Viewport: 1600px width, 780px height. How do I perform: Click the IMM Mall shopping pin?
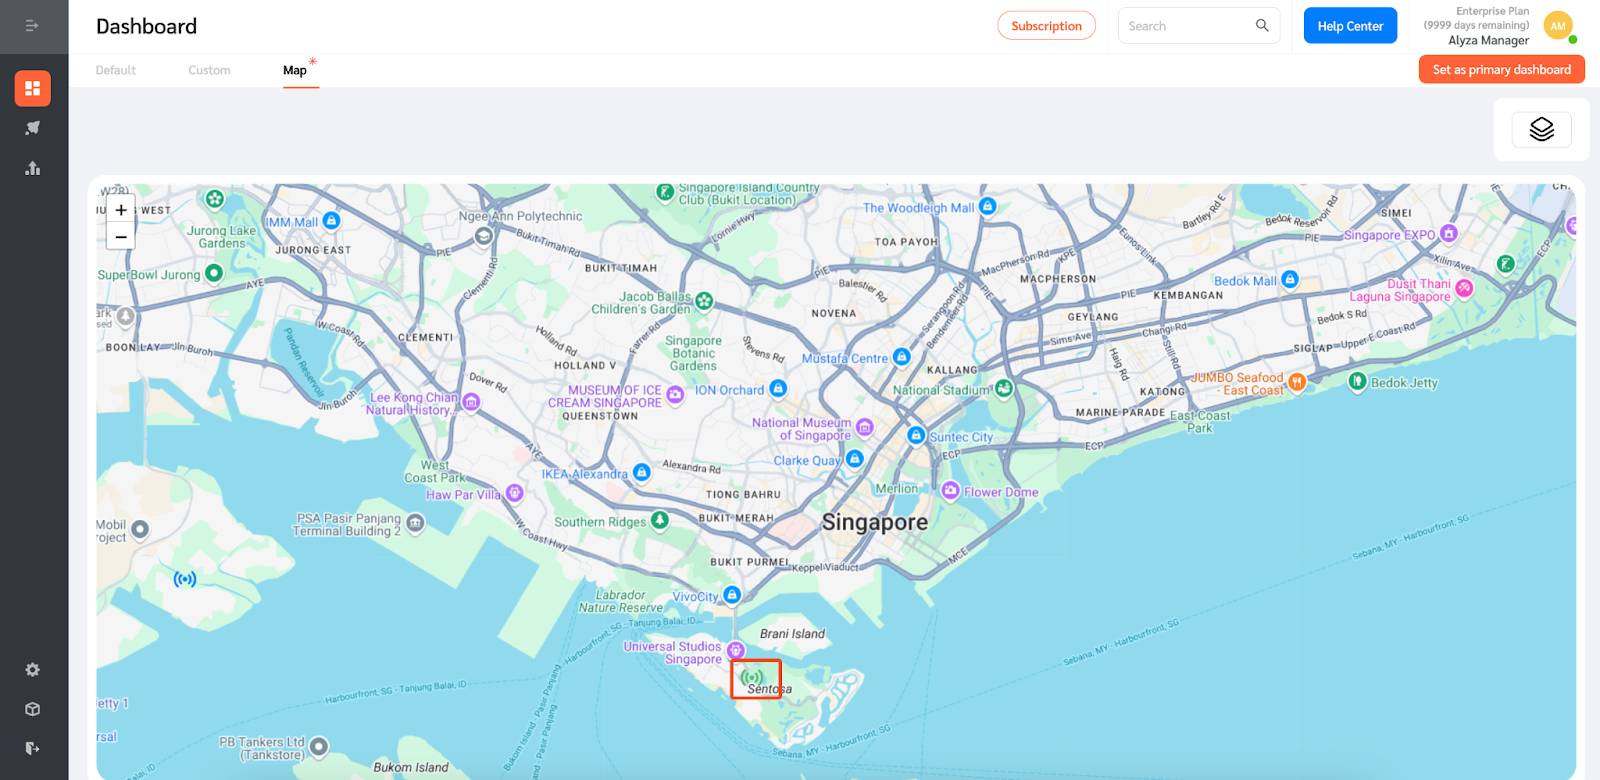point(332,220)
